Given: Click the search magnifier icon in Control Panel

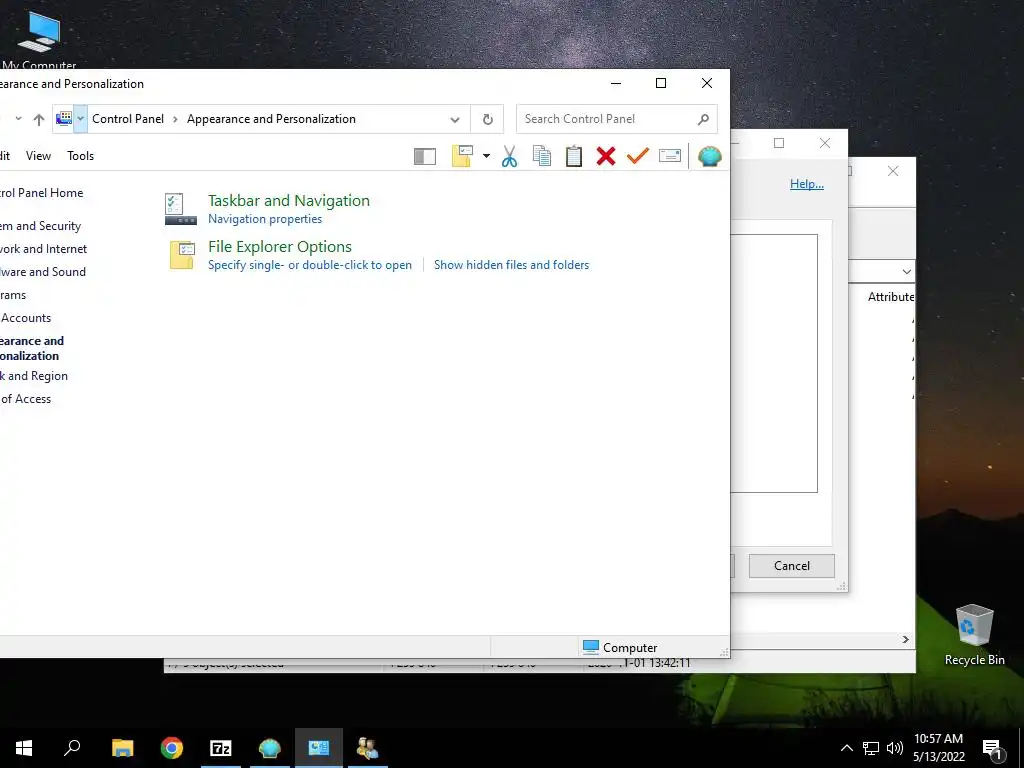Looking at the screenshot, I should click(x=703, y=119).
